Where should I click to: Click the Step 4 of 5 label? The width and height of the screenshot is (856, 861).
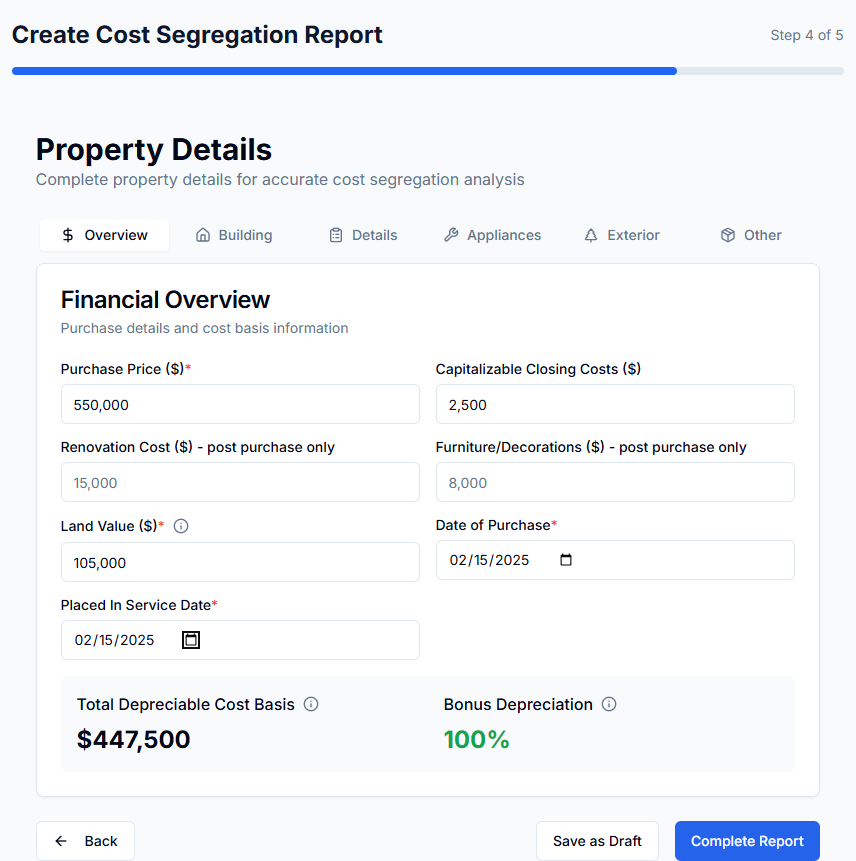tap(807, 35)
